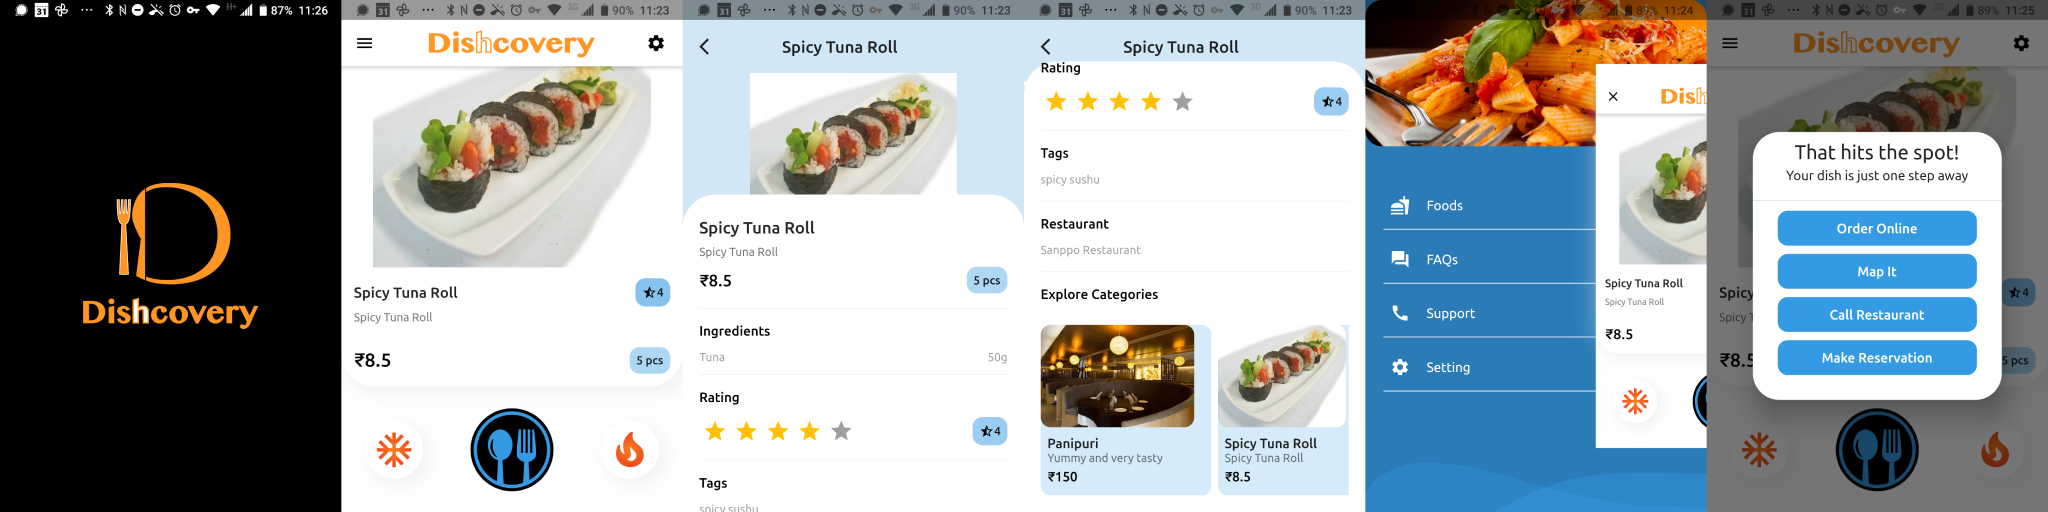This screenshot has height=512, width=2048.
Task: Tap the blue fork and spoon plate button
Action: tap(512, 450)
